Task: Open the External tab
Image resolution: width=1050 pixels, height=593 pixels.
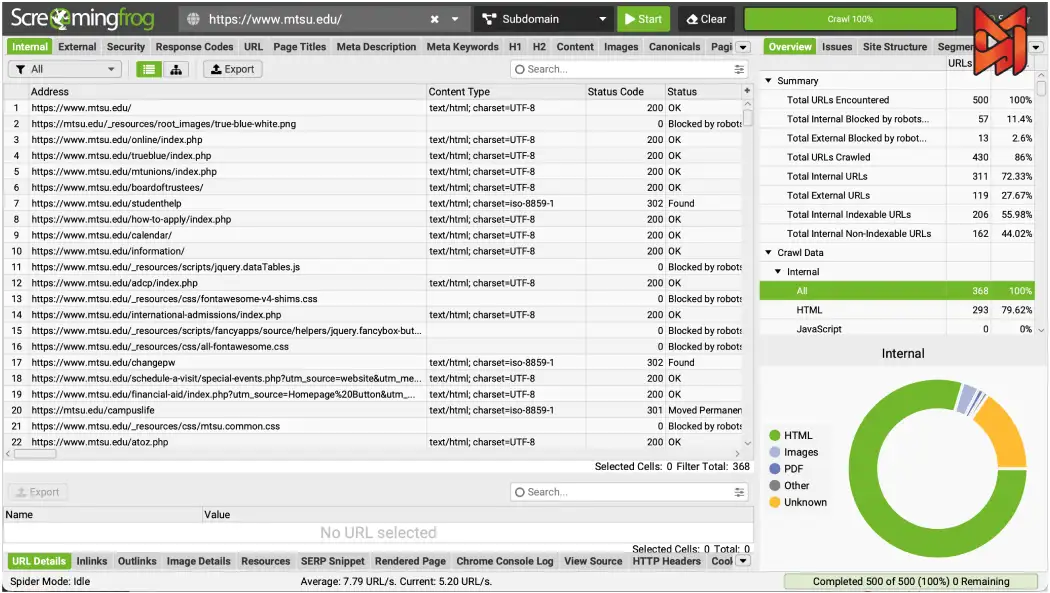Action: (77, 47)
